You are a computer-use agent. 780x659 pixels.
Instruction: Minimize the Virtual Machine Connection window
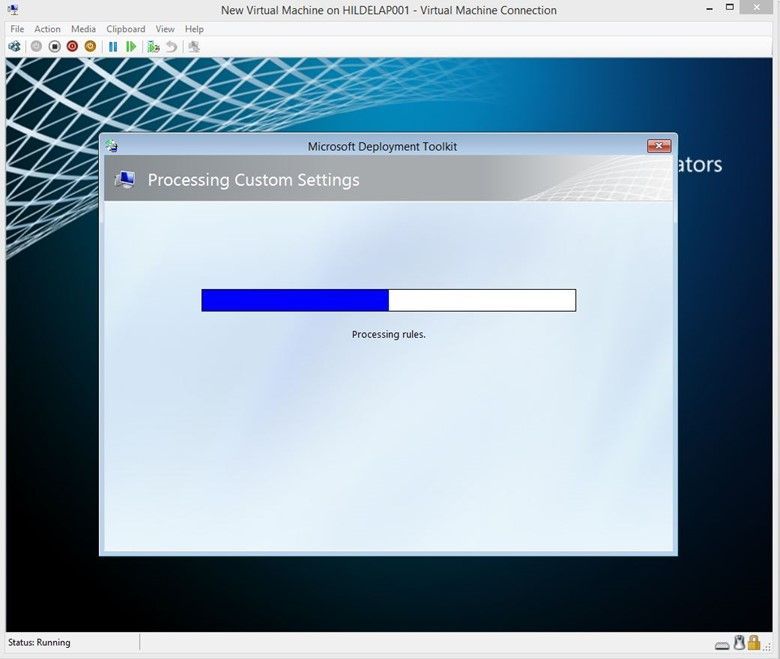(x=710, y=9)
